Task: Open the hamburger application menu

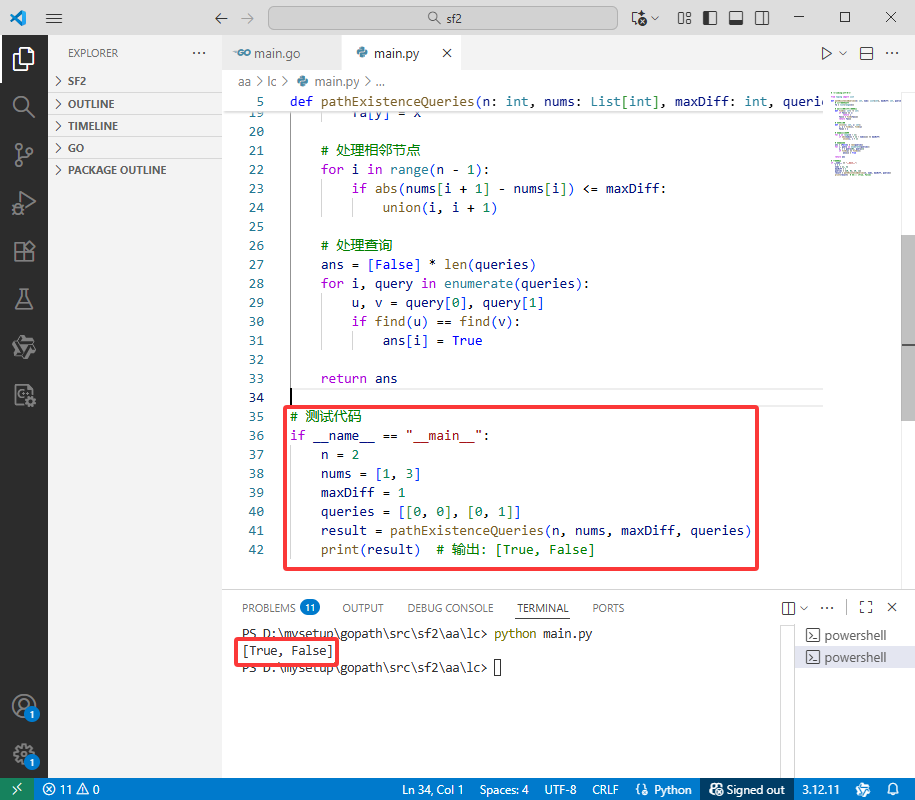Action: tap(54, 18)
